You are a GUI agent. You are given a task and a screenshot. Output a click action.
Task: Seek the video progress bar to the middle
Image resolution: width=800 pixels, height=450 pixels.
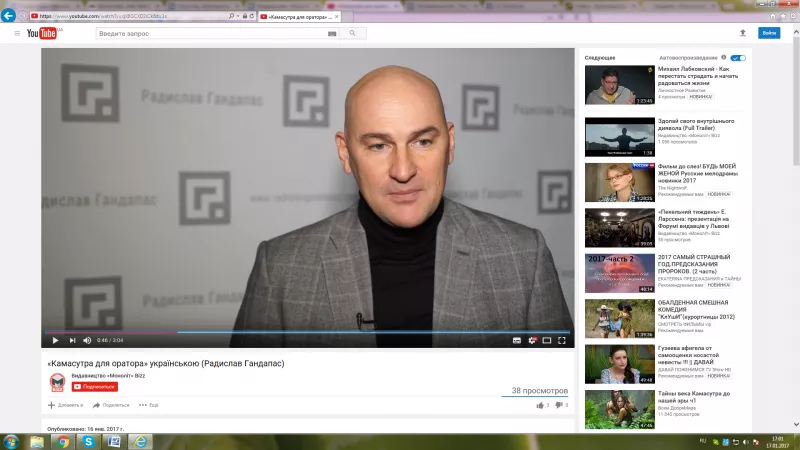tap(308, 332)
